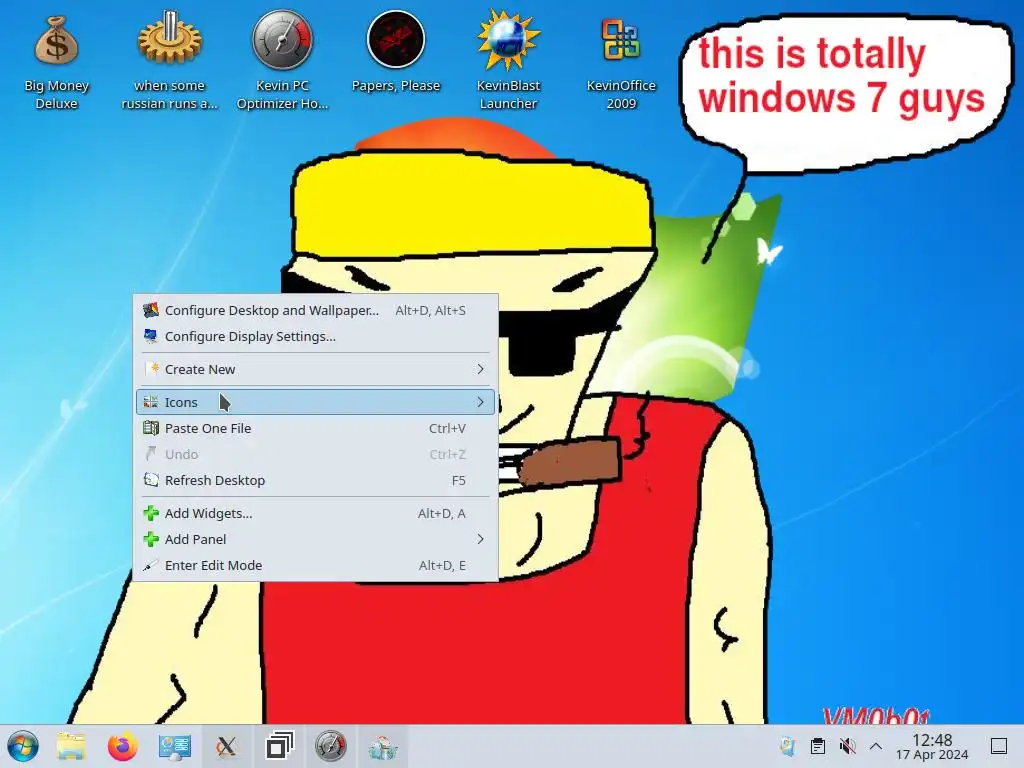Choose Configure Desktop and Wallpaper...
Screen dimensions: 1024x768
click(315, 310)
